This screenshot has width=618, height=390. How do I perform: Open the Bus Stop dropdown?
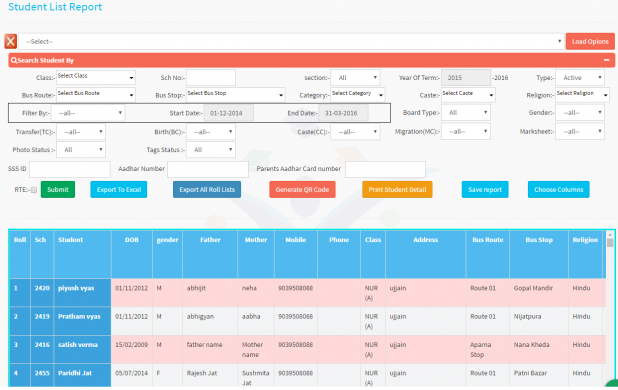235,95
